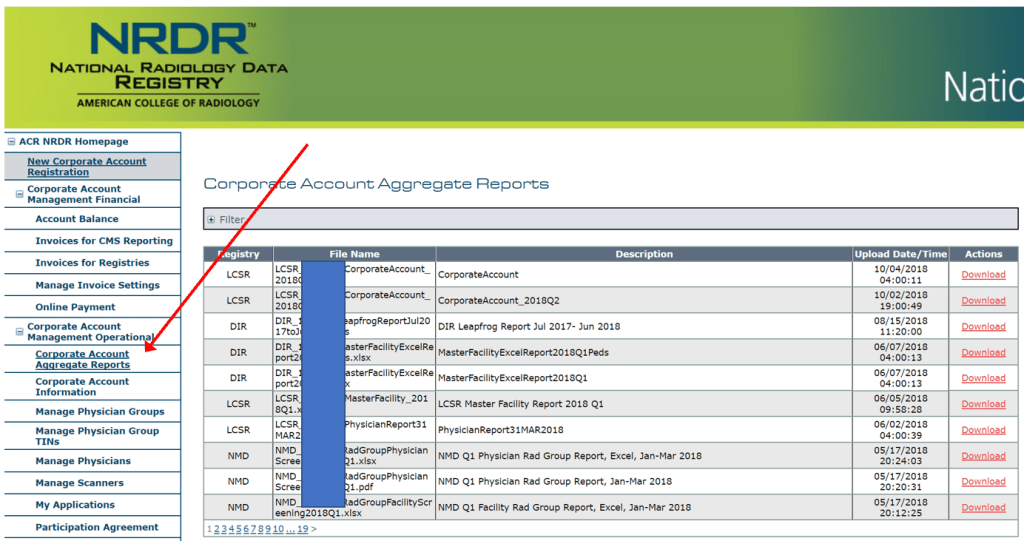Expand the Filter panel plus icon
Screen dimensions: 1024x541
coord(211,219)
